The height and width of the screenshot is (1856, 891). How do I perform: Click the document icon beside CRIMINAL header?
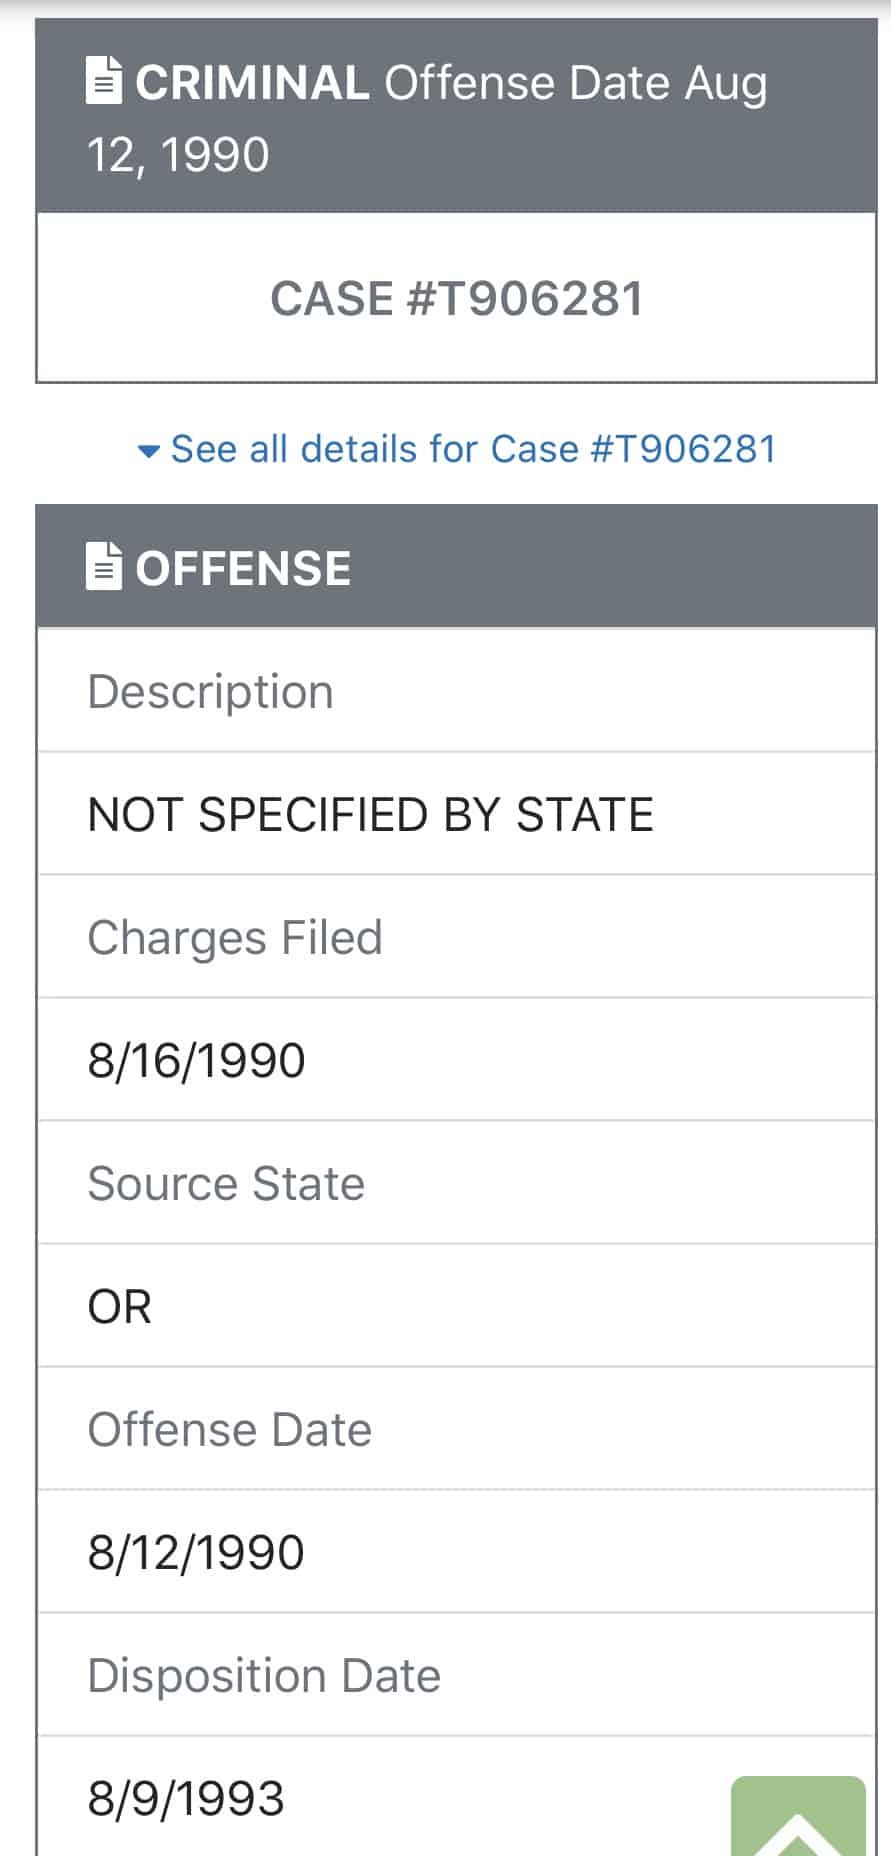[x=104, y=82]
